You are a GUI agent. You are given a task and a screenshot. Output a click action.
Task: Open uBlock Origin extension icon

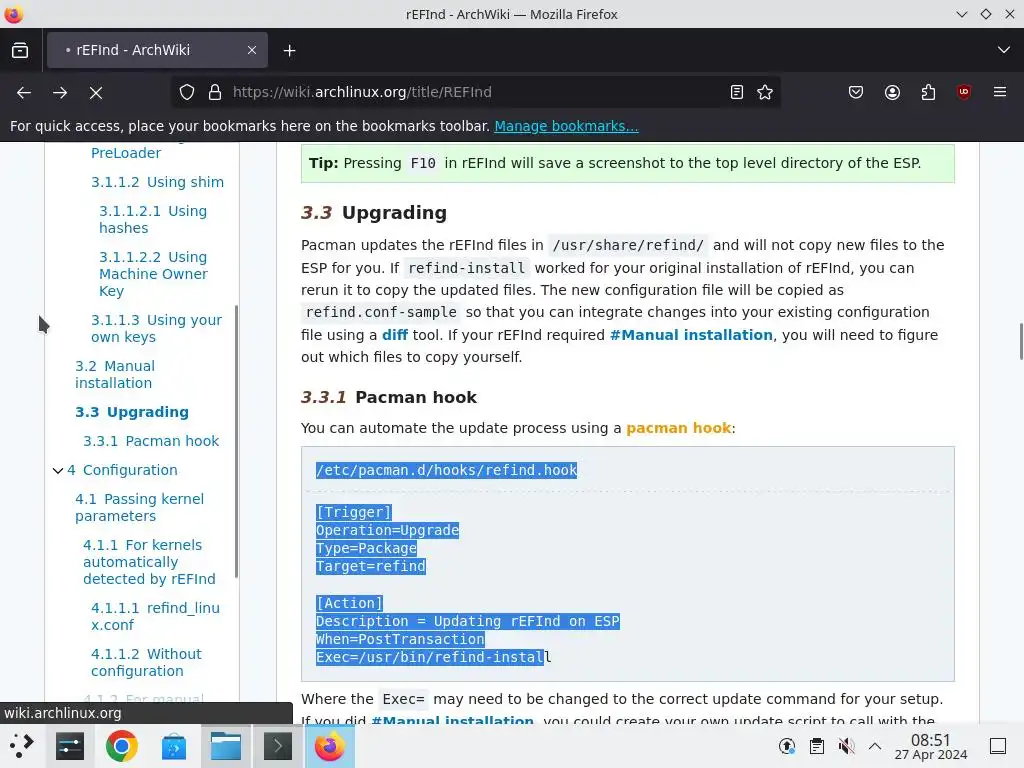tap(964, 93)
